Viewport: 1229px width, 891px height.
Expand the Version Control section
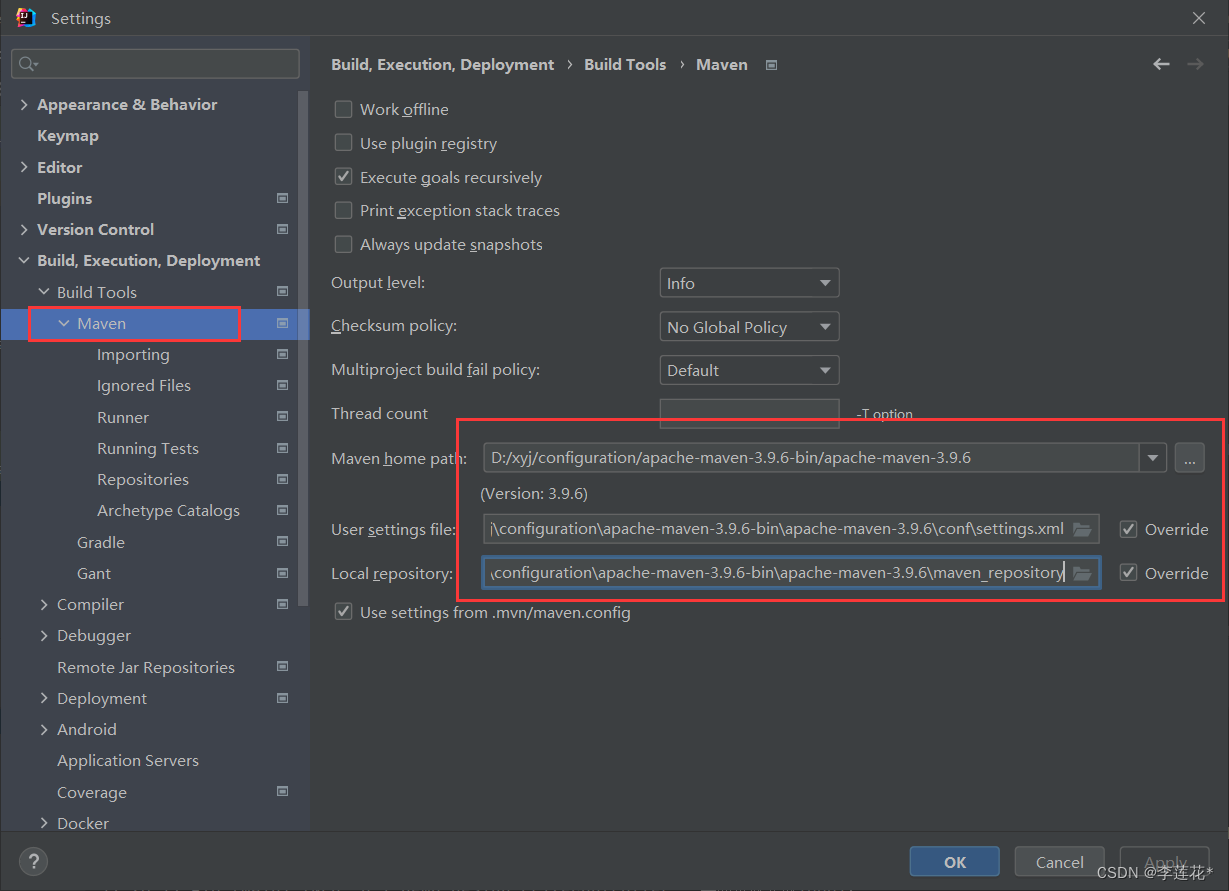[x=24, y=229]
